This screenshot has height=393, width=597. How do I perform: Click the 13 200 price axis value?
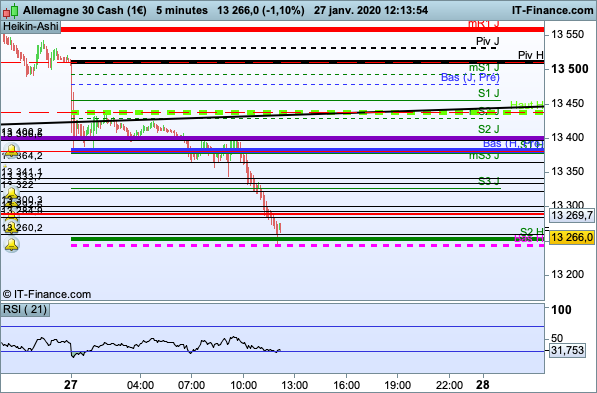coord(568,275)
